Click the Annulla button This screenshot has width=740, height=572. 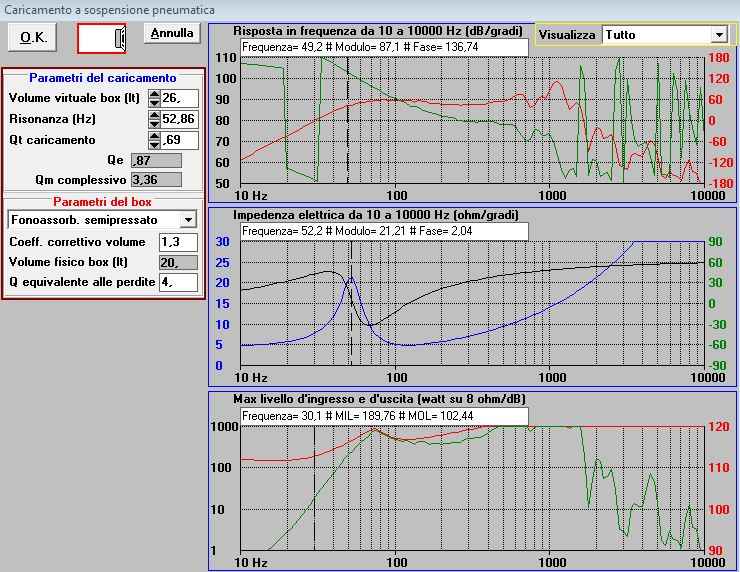pyautogui.click(x=172, y=34)
